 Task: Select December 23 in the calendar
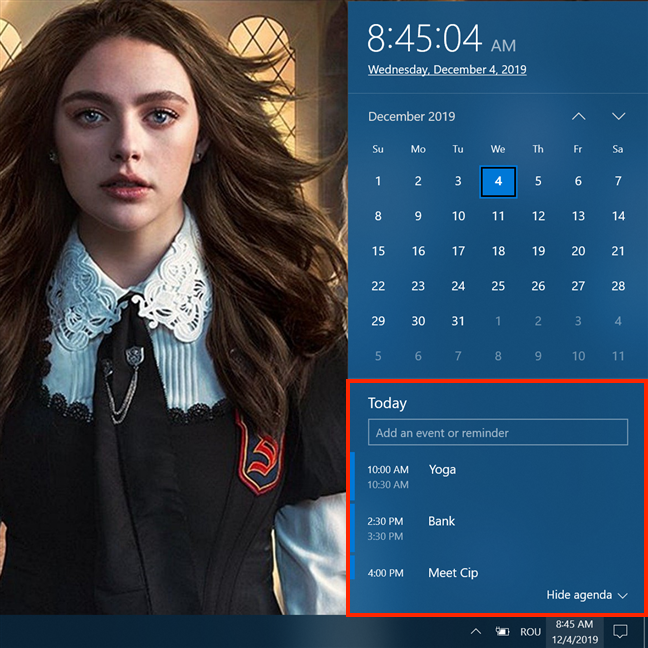point(418,286)
